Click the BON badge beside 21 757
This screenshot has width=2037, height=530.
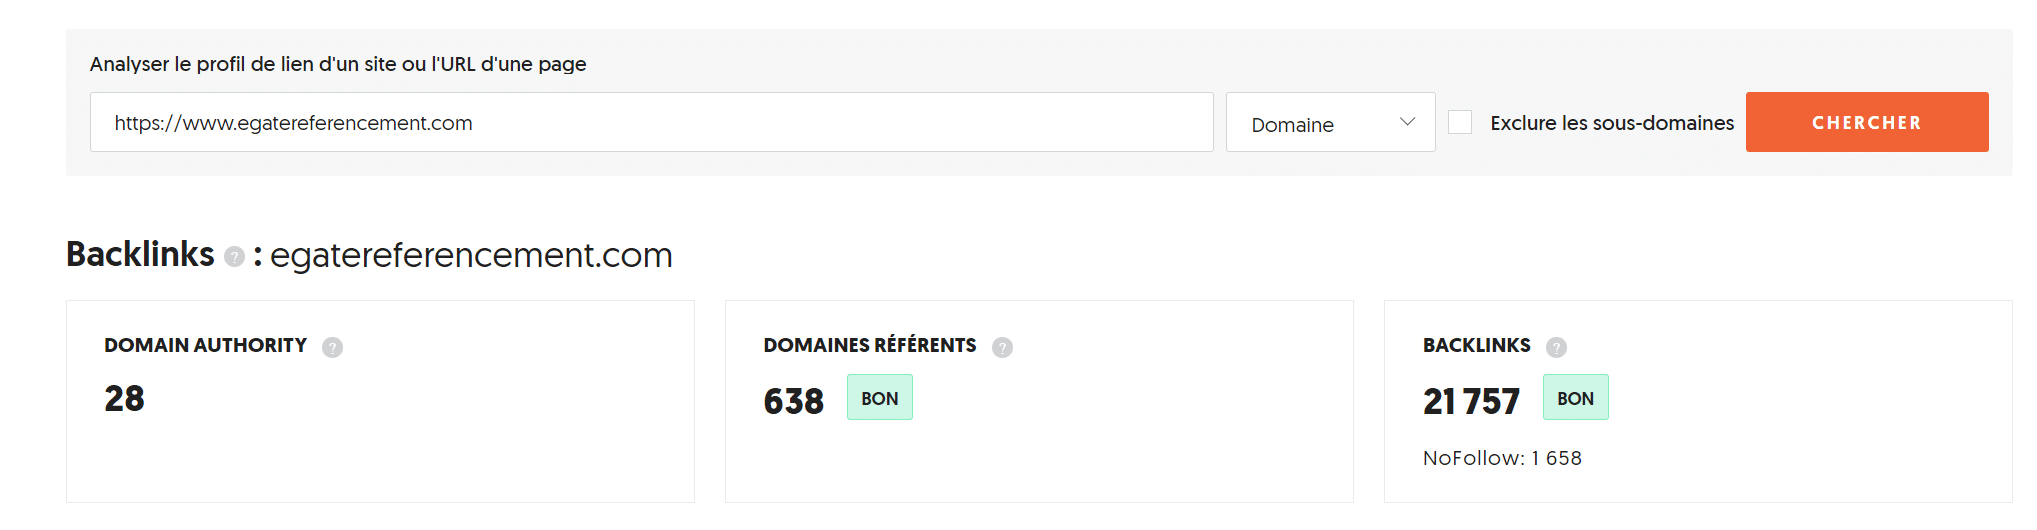click(x=1576, y=397)
